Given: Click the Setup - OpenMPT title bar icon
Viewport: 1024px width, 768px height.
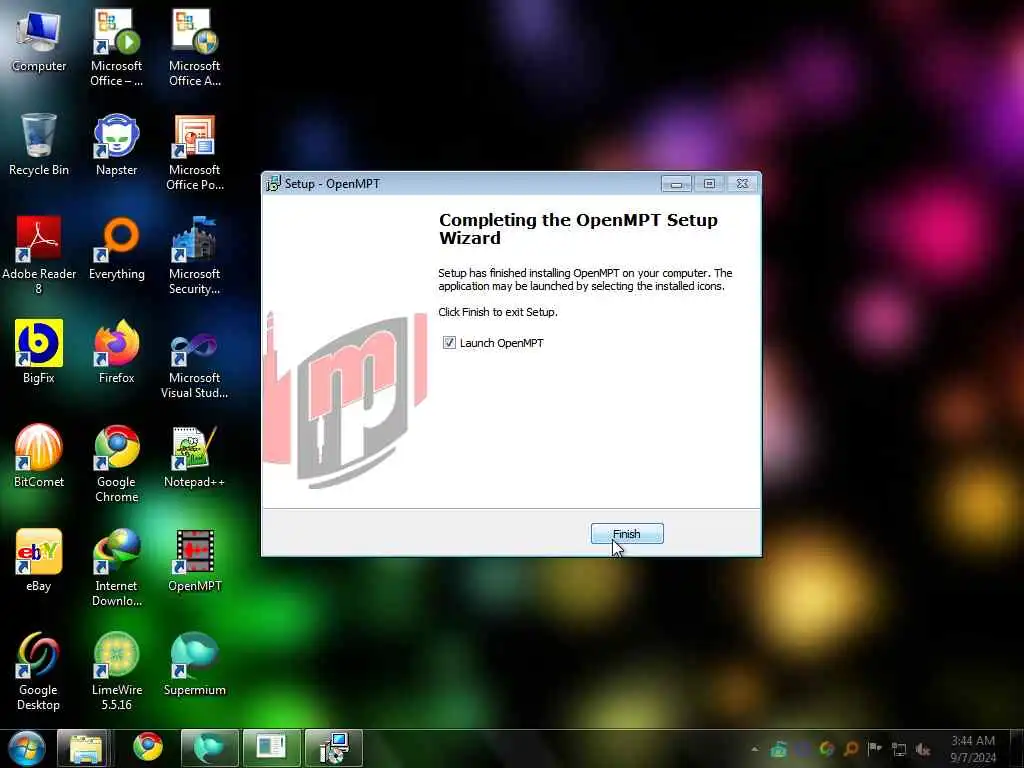Looking at the screenshot, I should point(274,184).
